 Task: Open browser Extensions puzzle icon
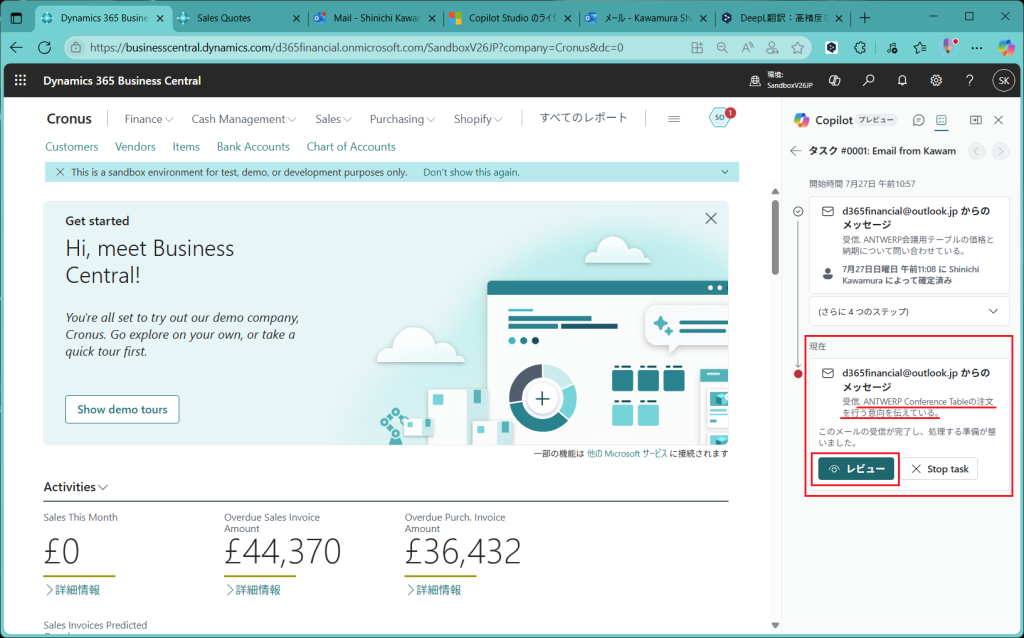(x=860, y=48)
